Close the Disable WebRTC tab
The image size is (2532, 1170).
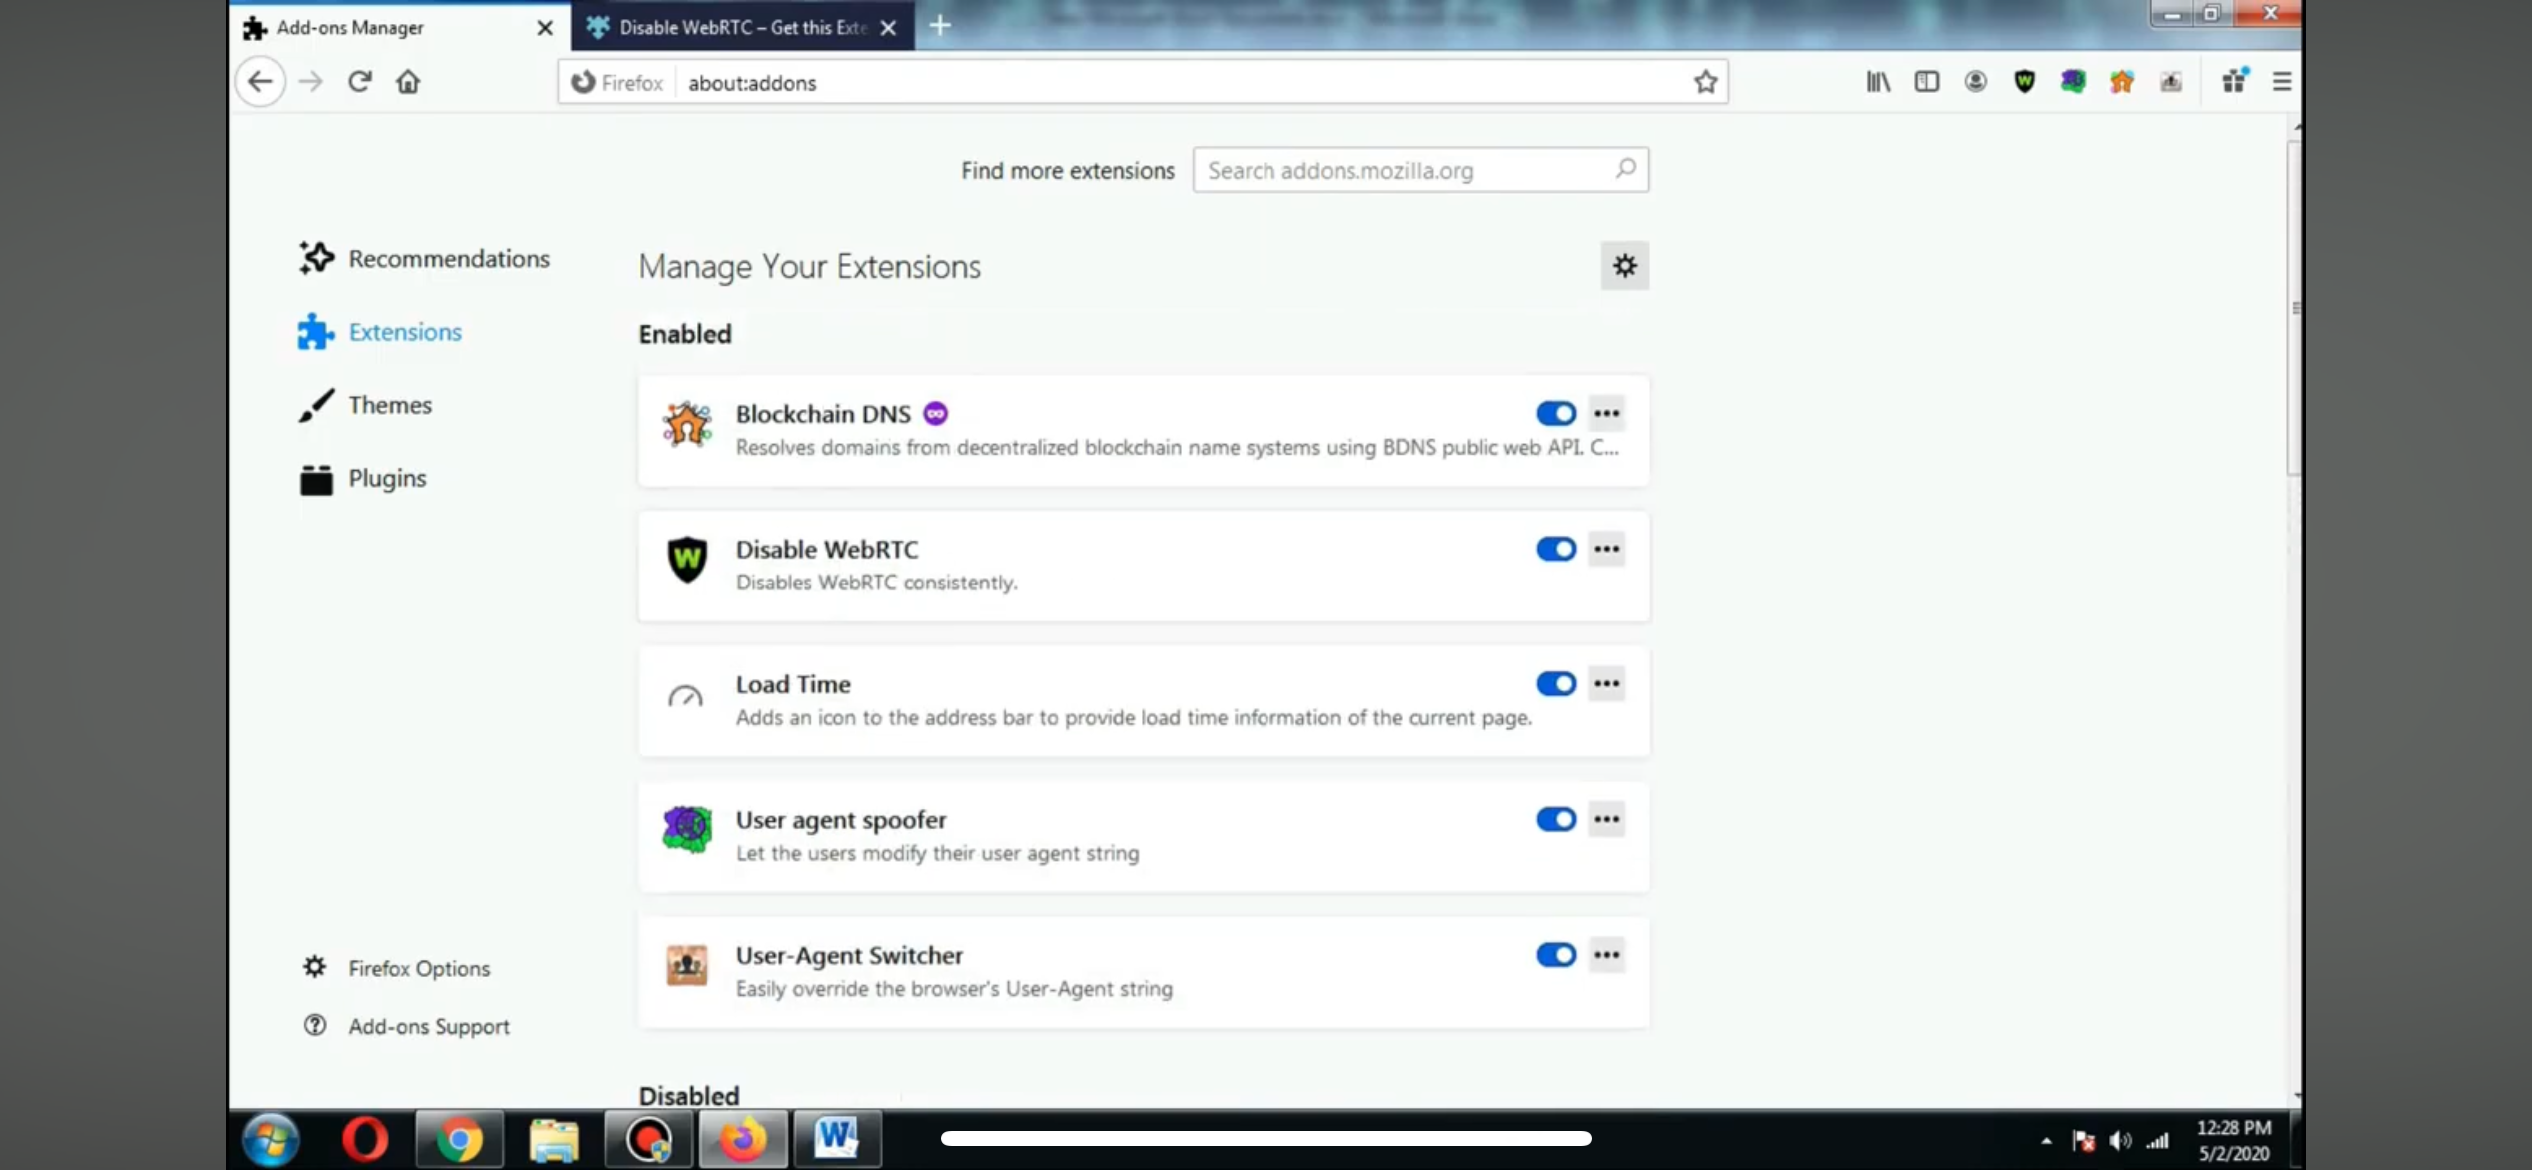(x=888, y=28)
